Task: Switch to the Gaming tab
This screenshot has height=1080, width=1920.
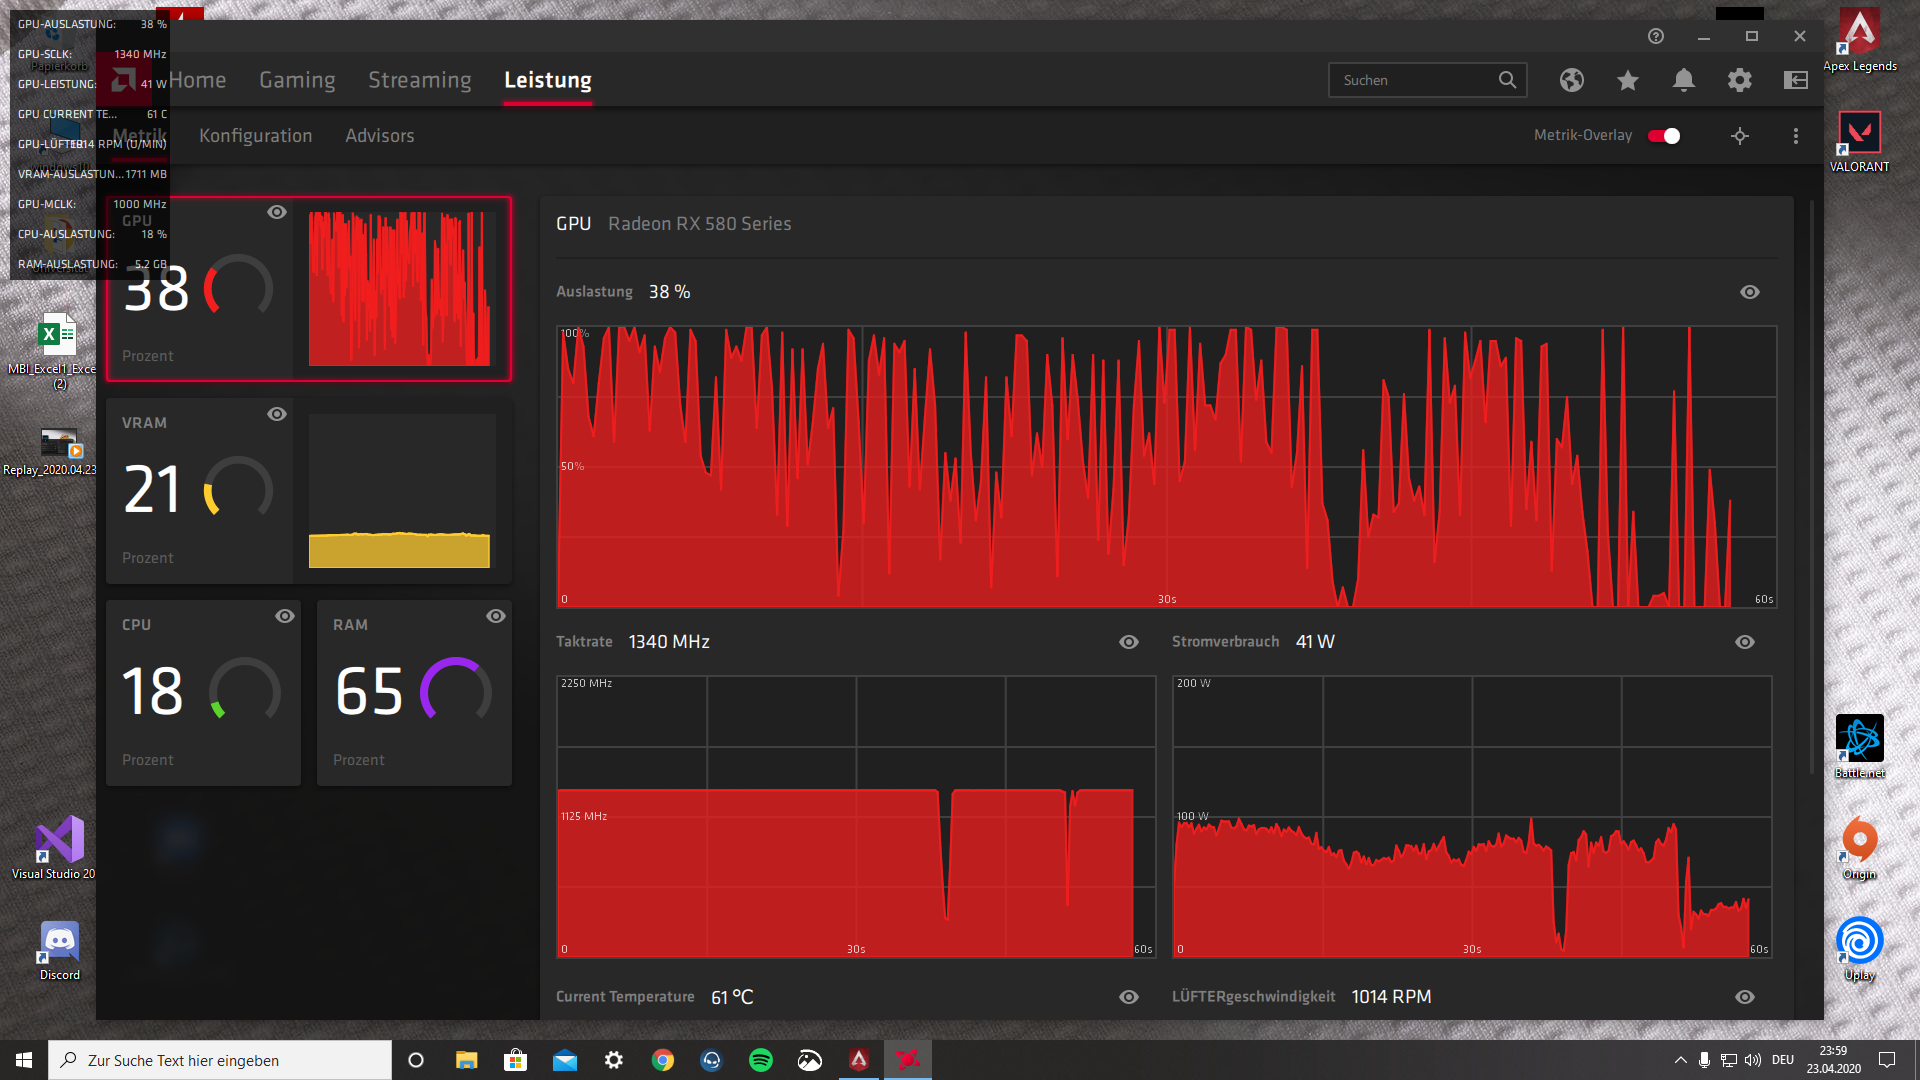Action: [297, 80]
